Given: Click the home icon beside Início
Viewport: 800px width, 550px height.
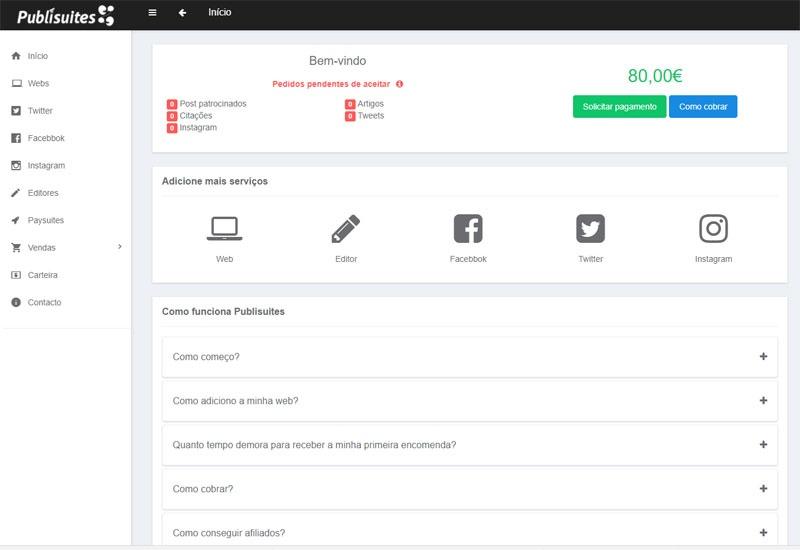Looking at the screenshot, I should 16,56.
